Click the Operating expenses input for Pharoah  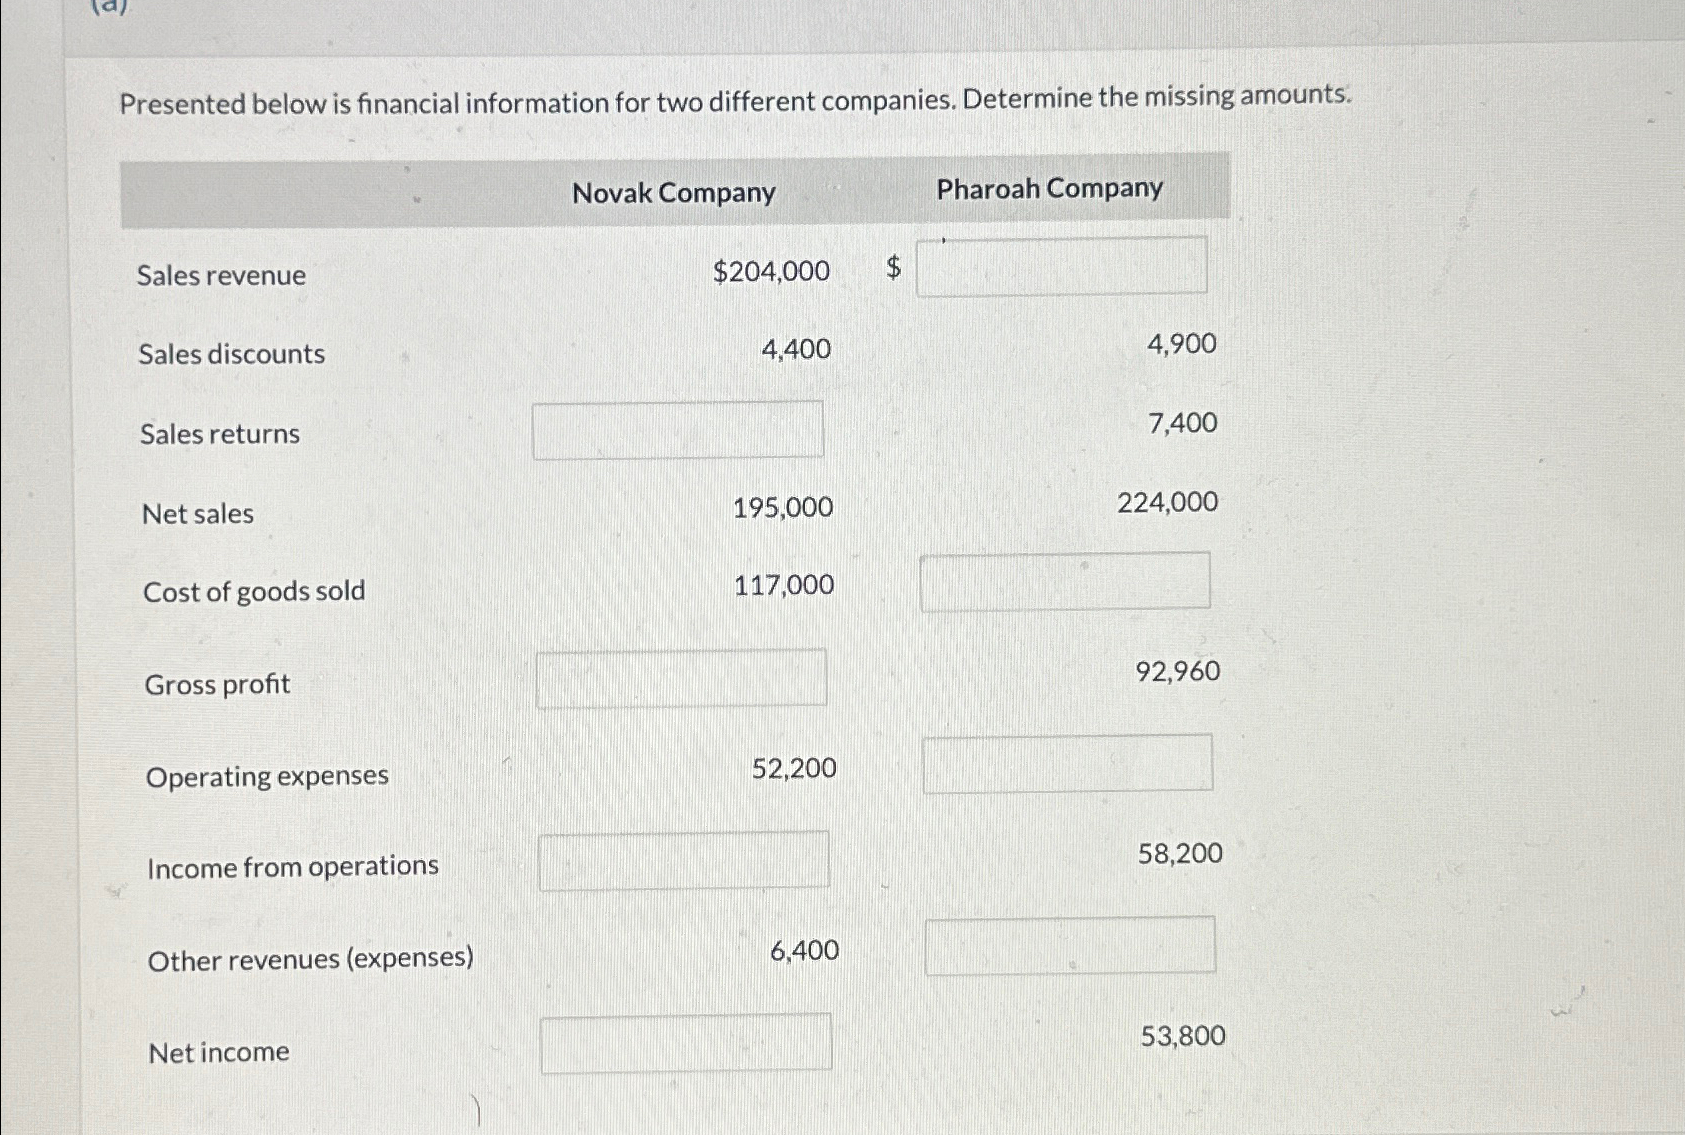coord(1067,766)
